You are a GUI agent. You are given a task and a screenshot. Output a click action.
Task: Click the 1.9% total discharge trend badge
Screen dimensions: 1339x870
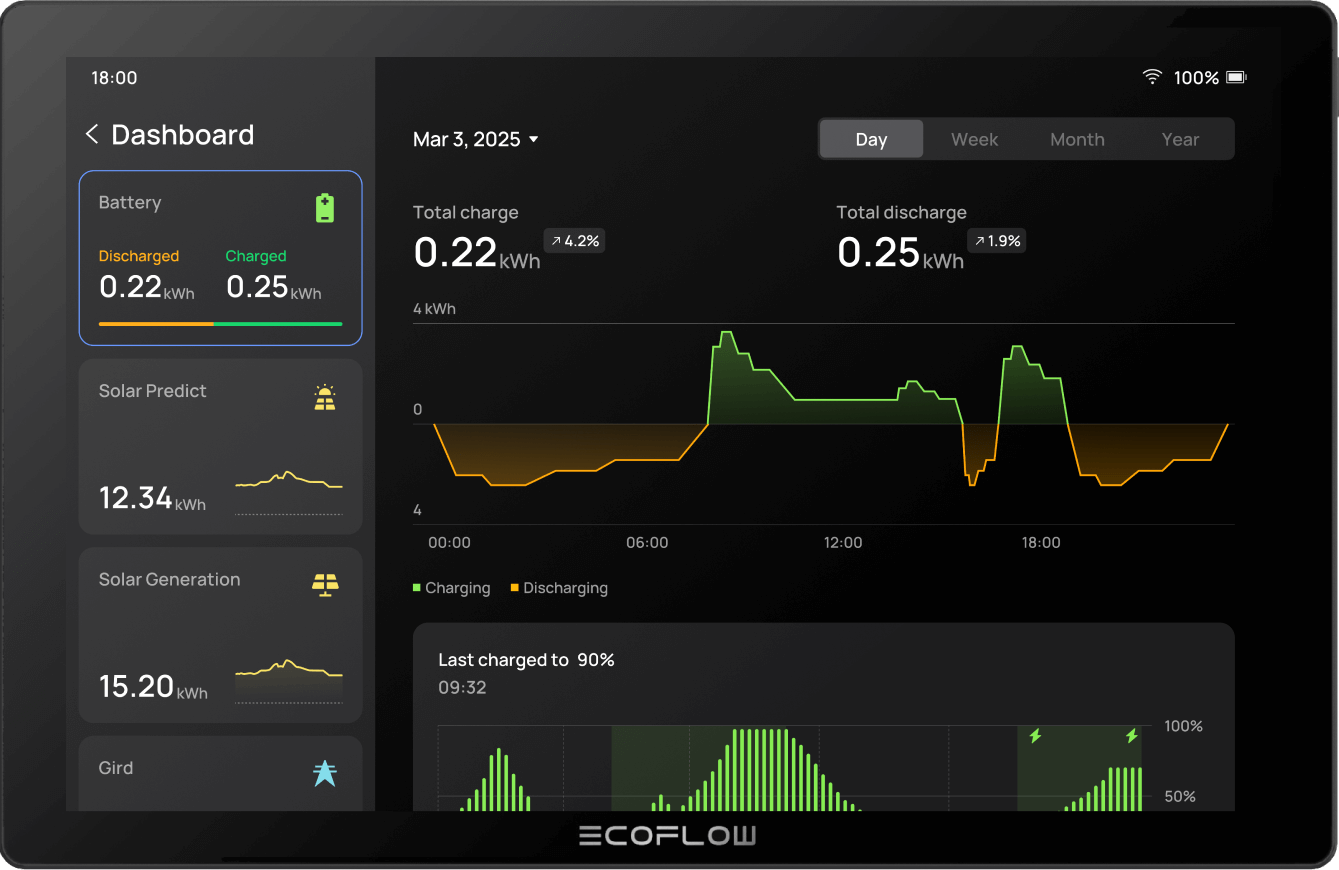(x=997, y=241)
